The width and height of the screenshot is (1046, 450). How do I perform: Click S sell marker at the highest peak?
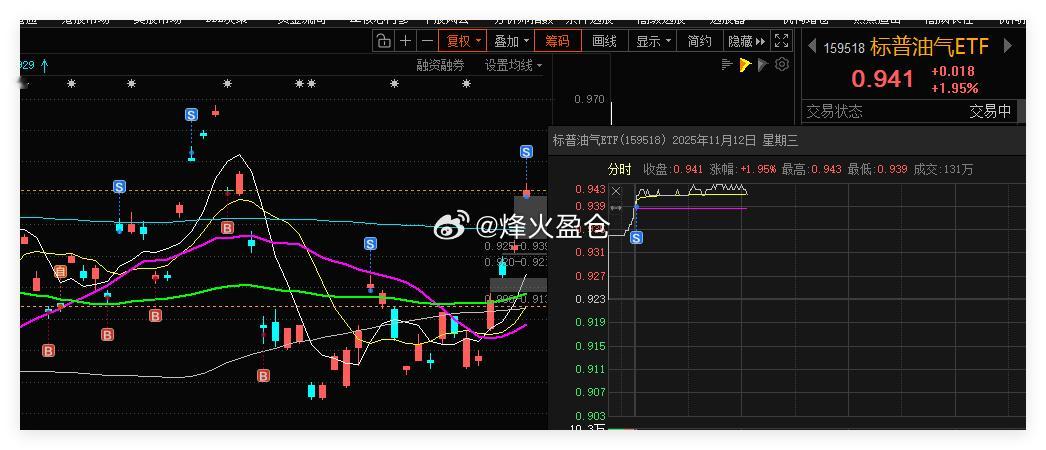coord(191,115)
